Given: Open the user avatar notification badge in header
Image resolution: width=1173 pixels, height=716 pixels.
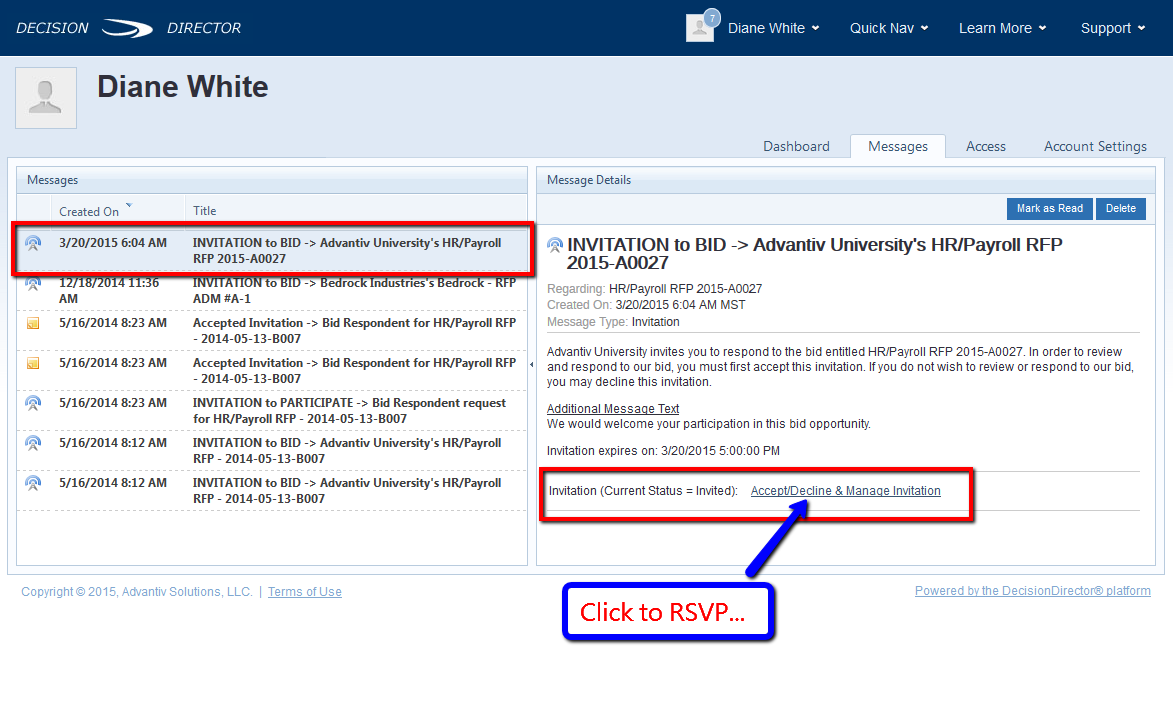Looking at the screenshot, I should (711, 17).
